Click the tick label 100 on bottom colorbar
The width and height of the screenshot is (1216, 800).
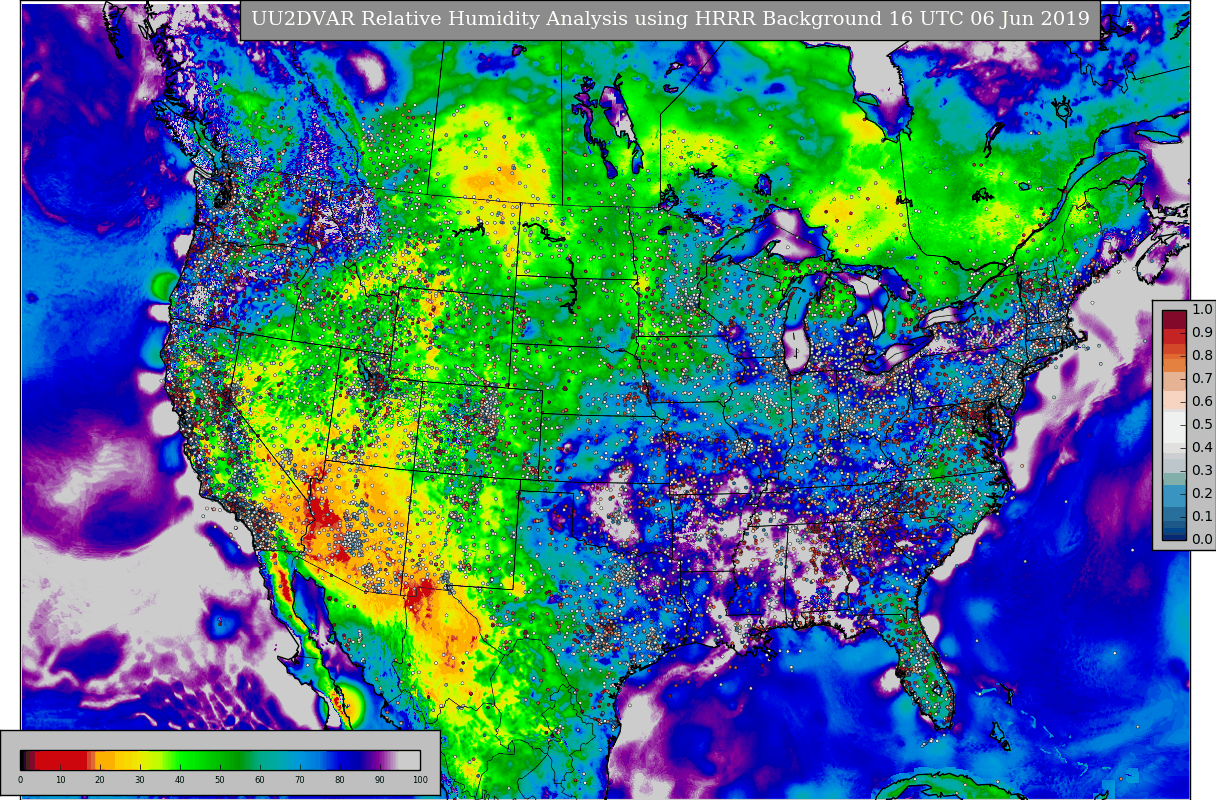click(x=420, y=780)
